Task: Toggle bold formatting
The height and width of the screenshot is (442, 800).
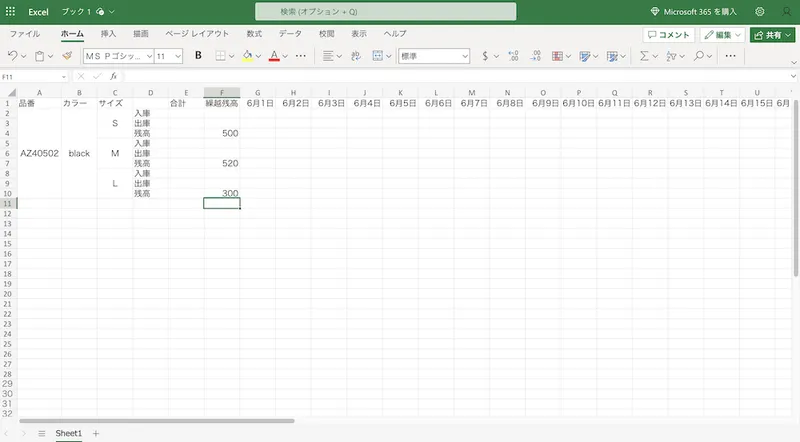Action: 198,56
